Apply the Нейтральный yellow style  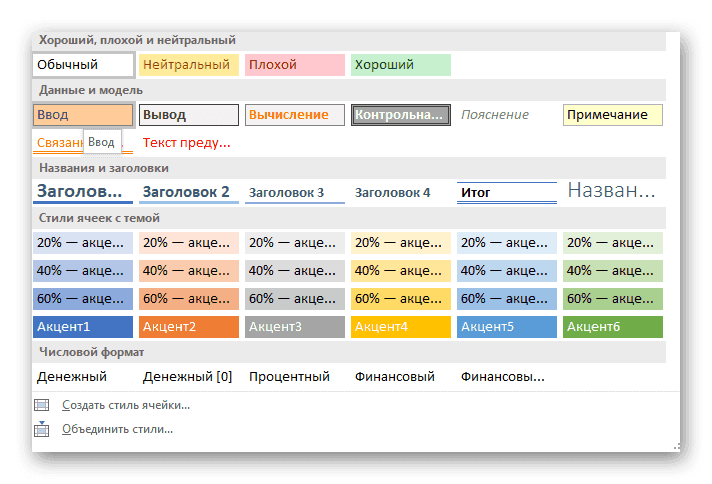(x=189, y=65)
